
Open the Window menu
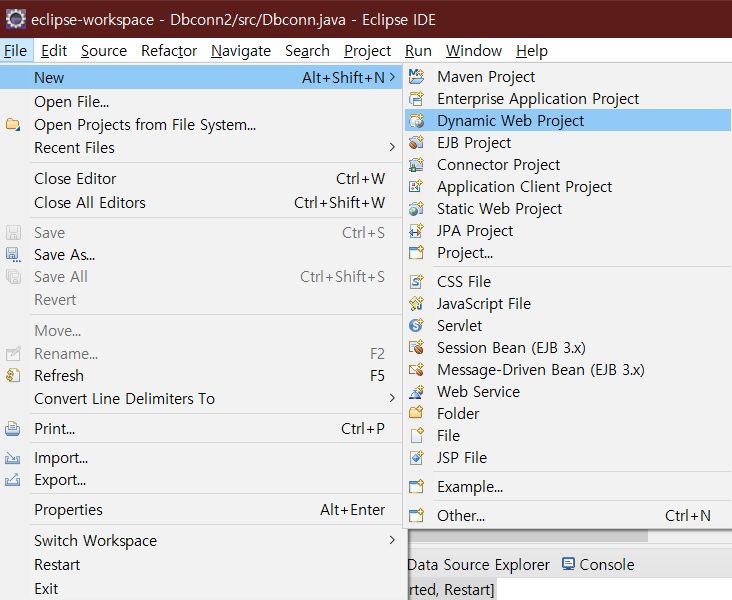(x=474, y=50)
